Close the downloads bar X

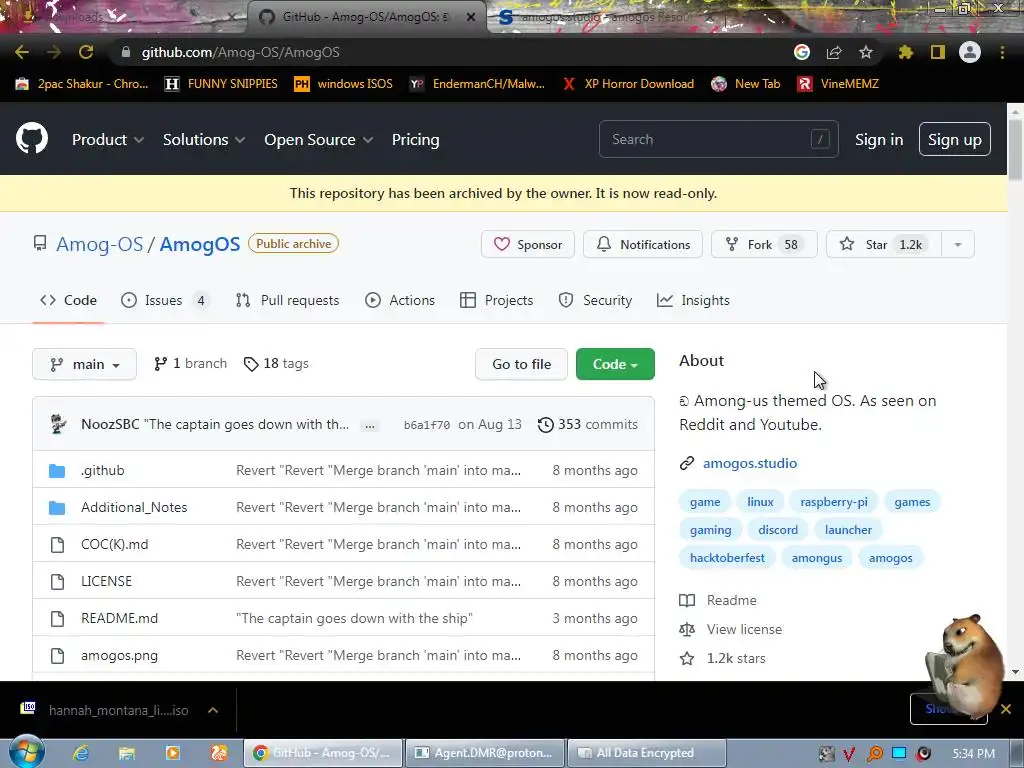[1006, 709]
